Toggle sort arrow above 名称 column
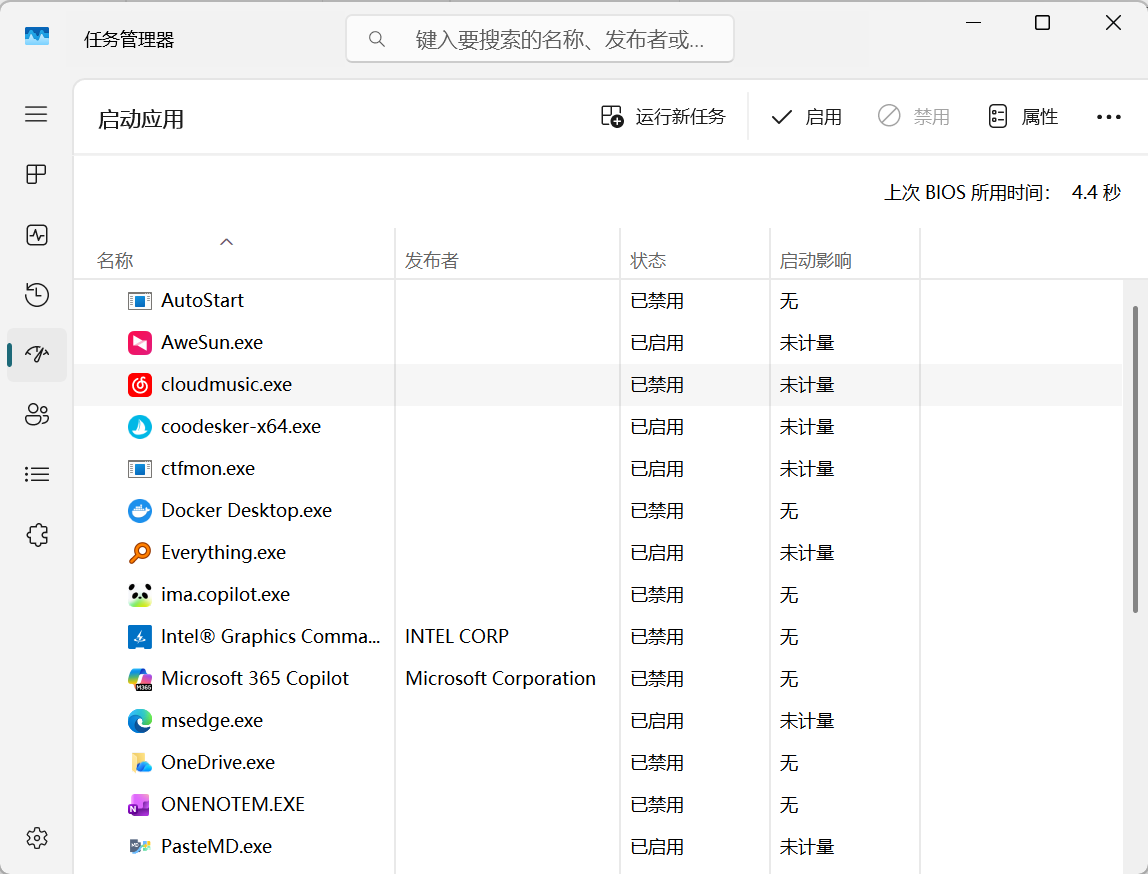The width and height of the screenshot is (1148, 874). click(227, 242)
